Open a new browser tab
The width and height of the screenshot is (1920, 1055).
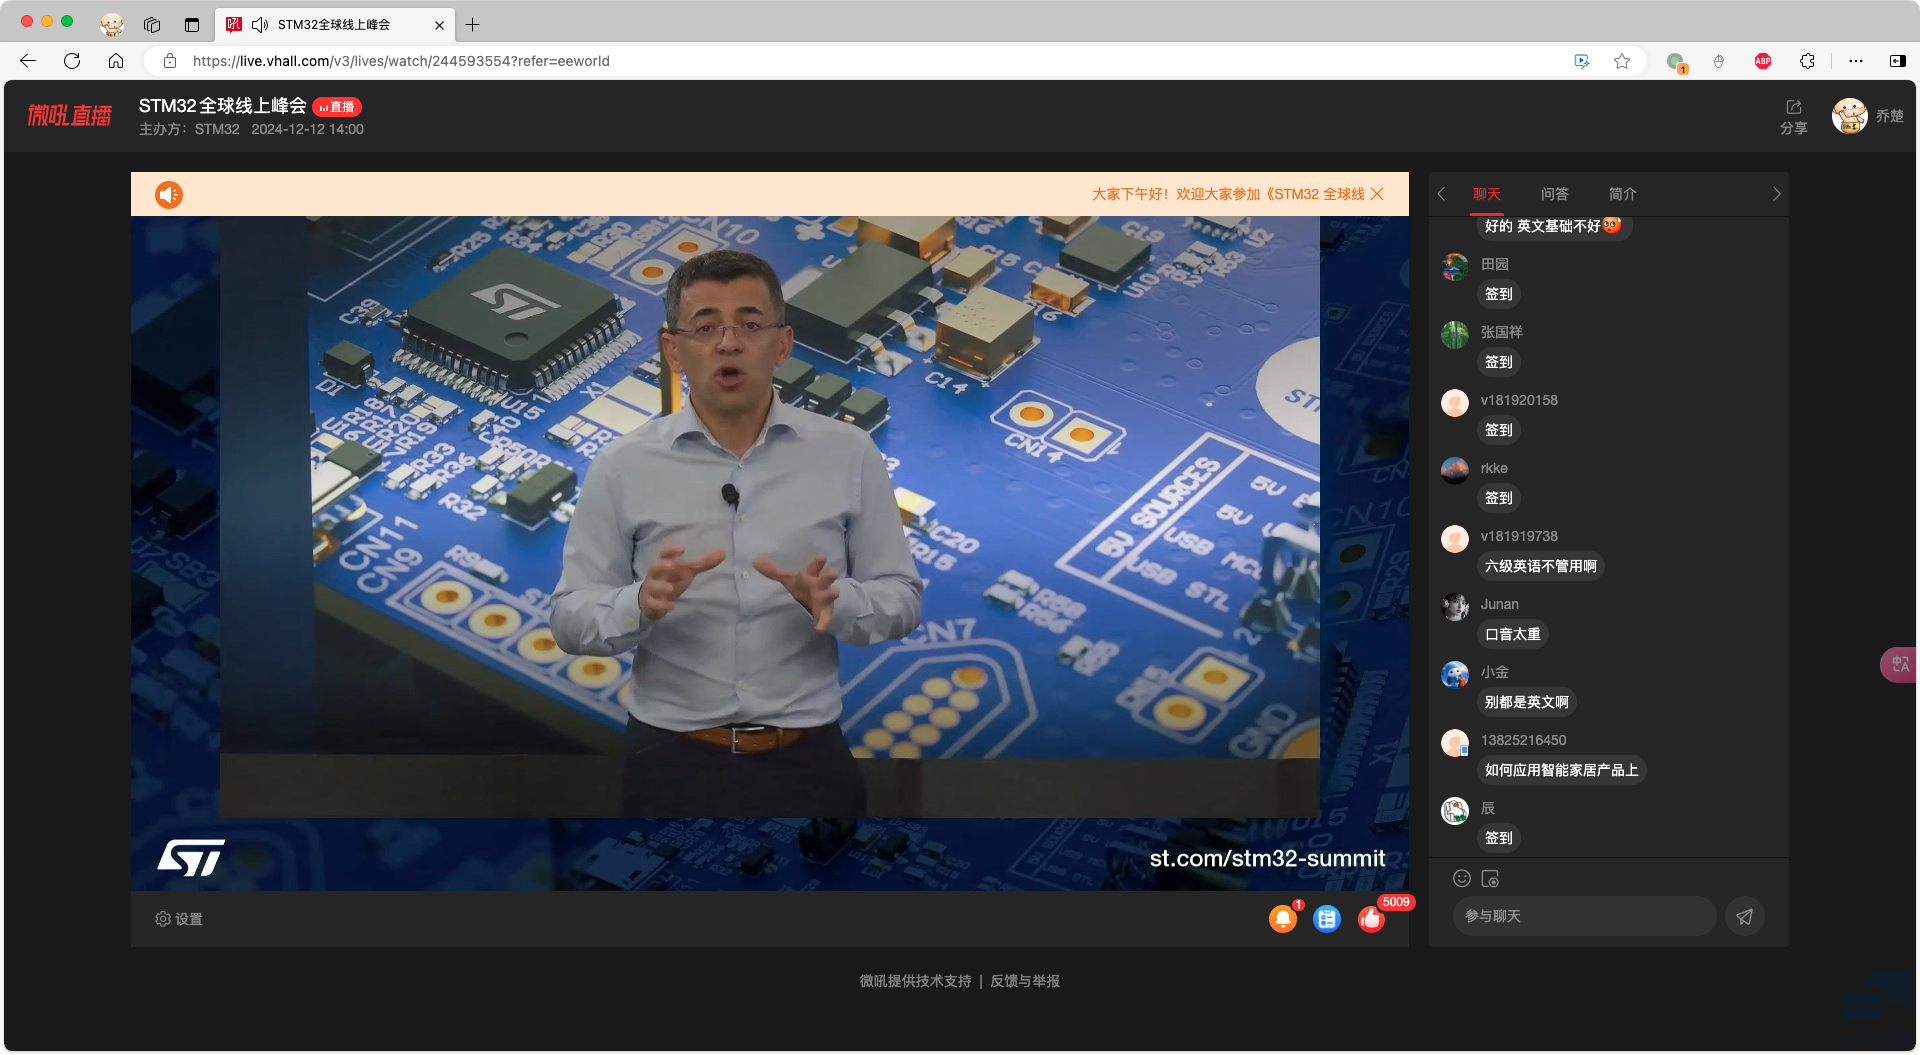473,25
